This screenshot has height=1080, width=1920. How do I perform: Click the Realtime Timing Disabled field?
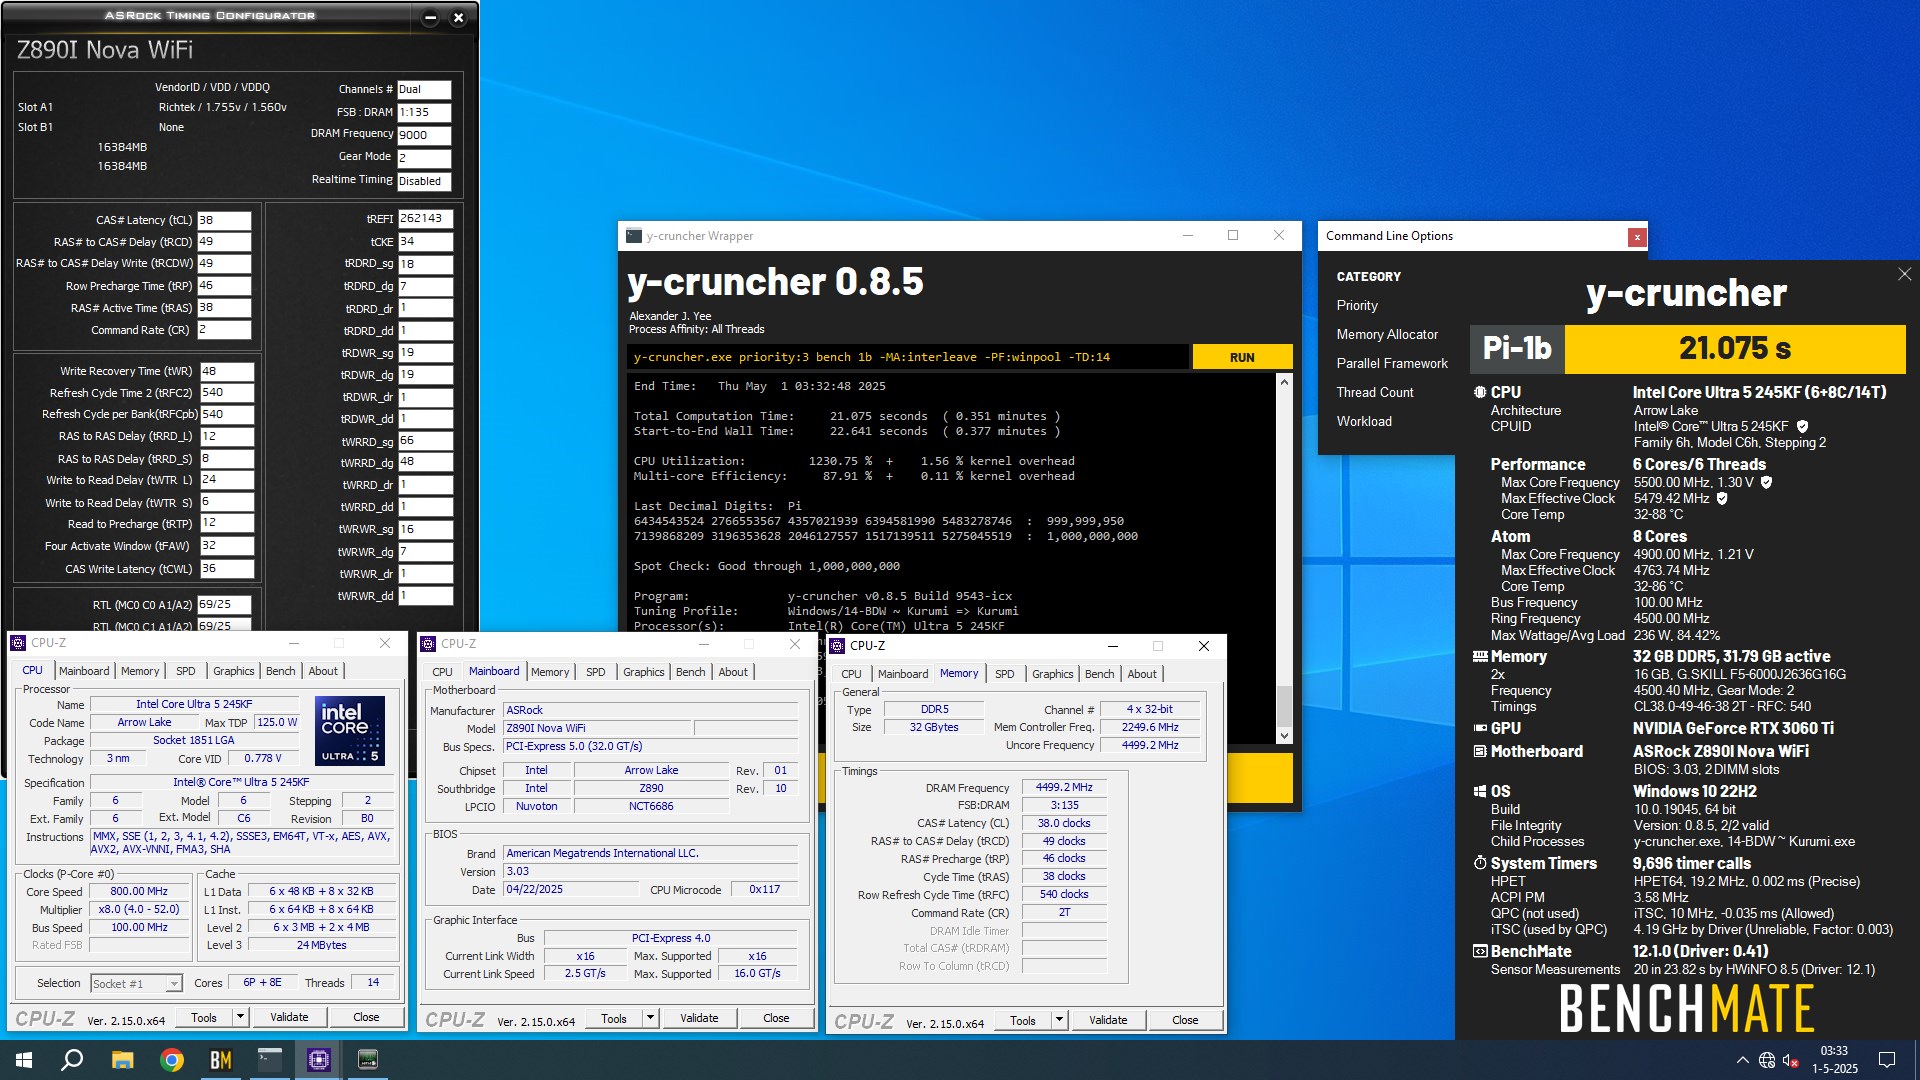click(424, 181)
